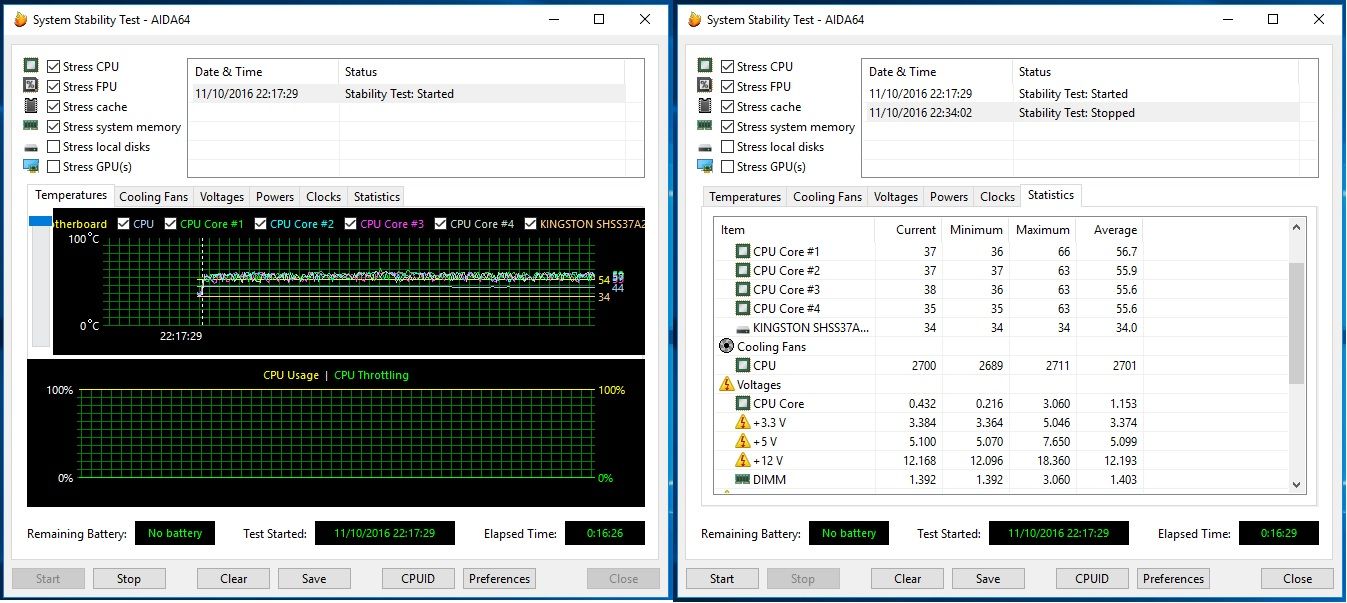The height and width of the screenshot is (603, 1347).
Task: Select the Stability Test: Stopped log entry
Action: pyautogui.click(x=1076, y=113)
